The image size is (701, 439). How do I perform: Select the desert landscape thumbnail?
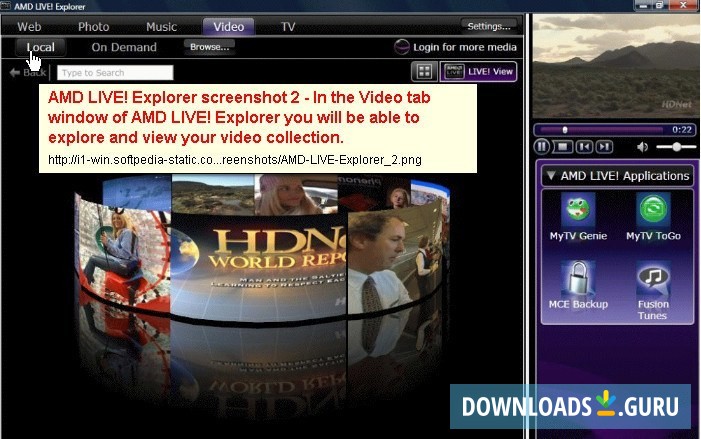[213, 194]
